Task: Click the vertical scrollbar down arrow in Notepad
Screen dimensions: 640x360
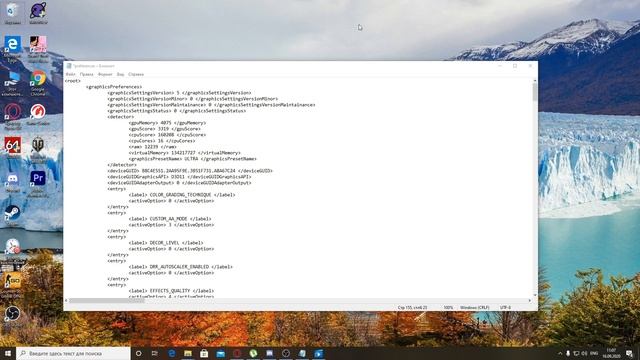Action: tap(535, 295)
